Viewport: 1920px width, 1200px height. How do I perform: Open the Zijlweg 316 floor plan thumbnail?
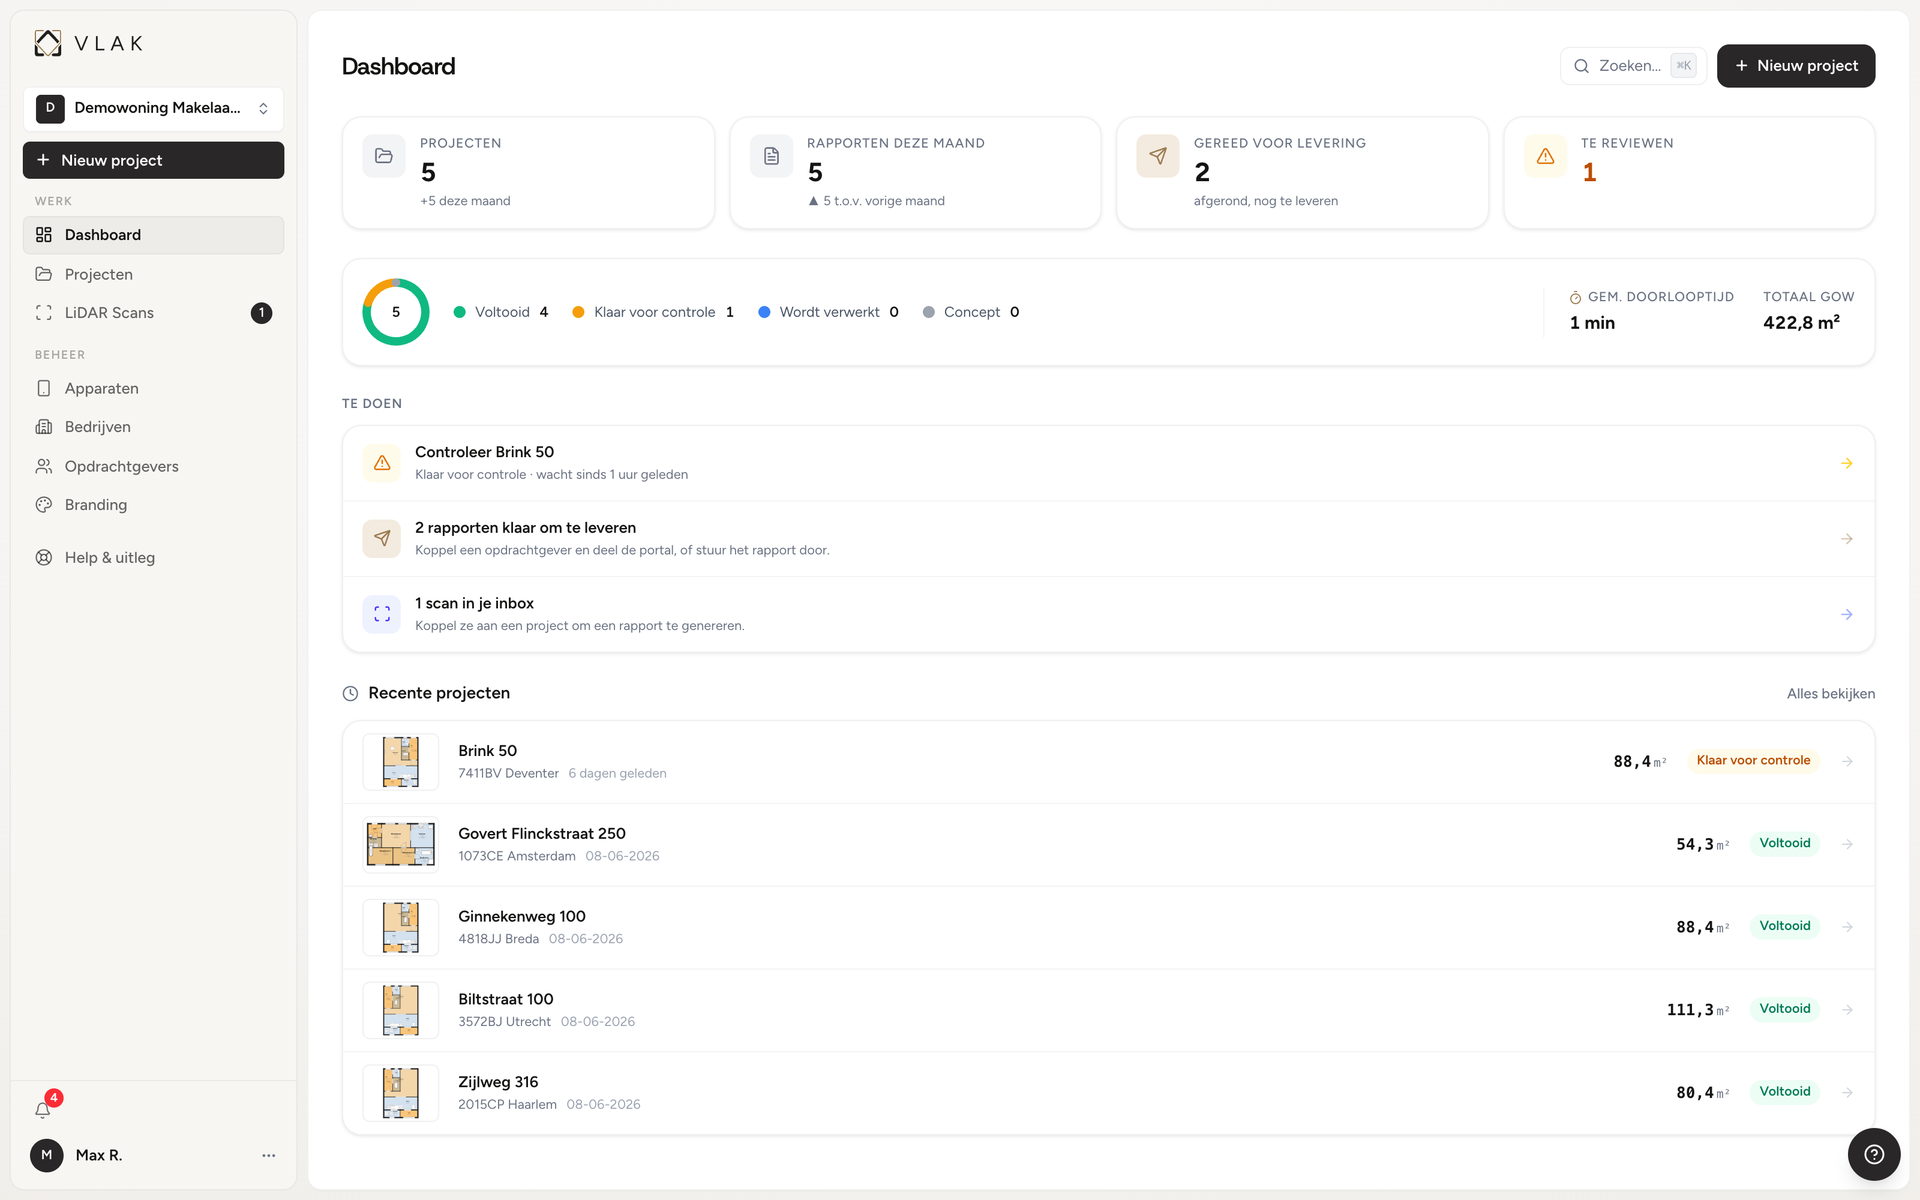pyautogui.click(x=400, y=1093)
